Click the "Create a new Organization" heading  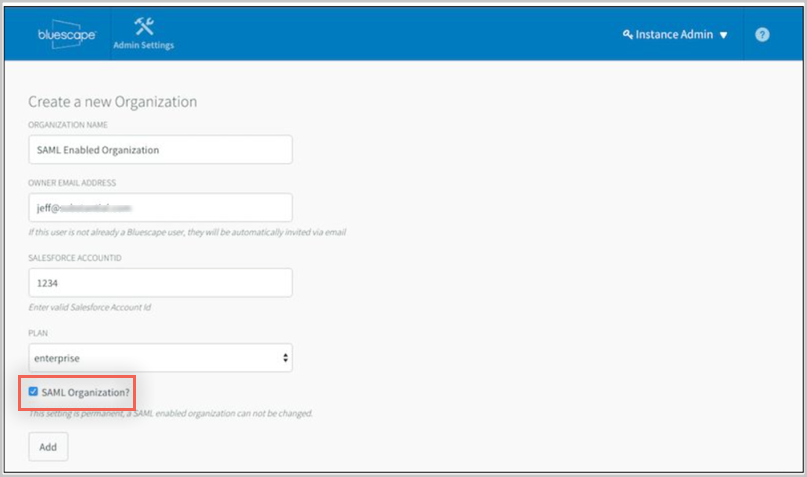tap(112, 102)
